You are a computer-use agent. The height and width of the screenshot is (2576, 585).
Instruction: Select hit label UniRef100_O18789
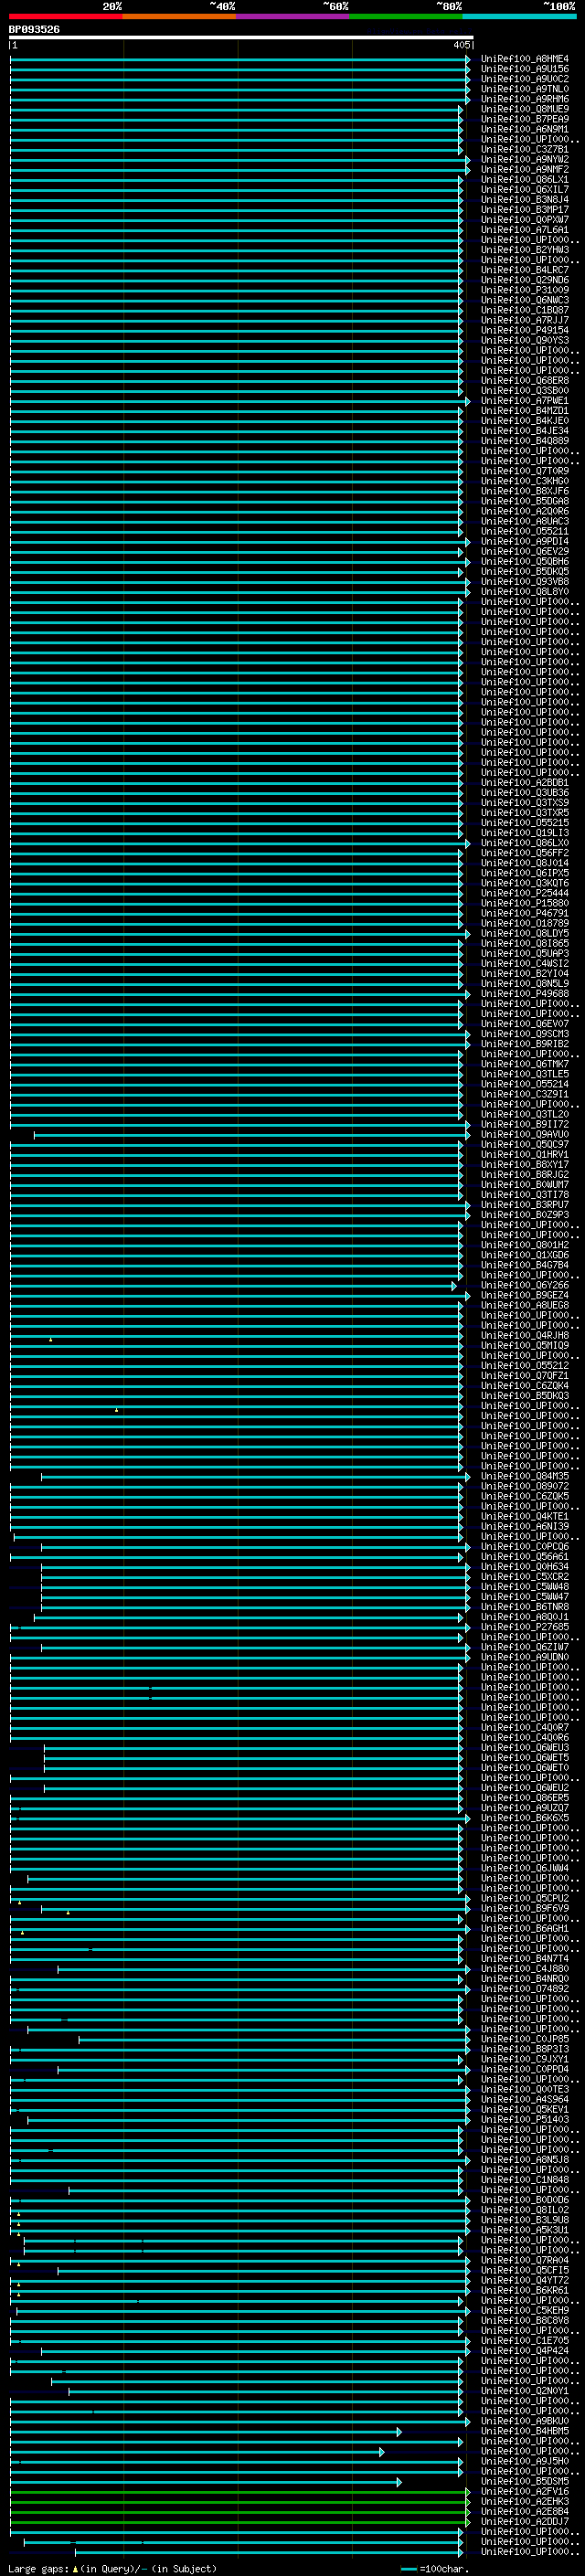coord(524,923)
